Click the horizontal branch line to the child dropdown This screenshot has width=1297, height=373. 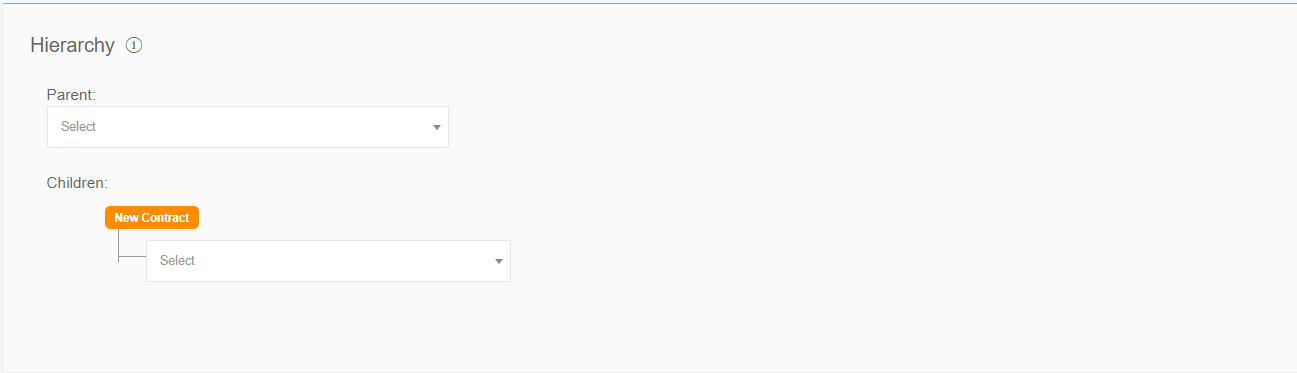(x=132, y=259)
